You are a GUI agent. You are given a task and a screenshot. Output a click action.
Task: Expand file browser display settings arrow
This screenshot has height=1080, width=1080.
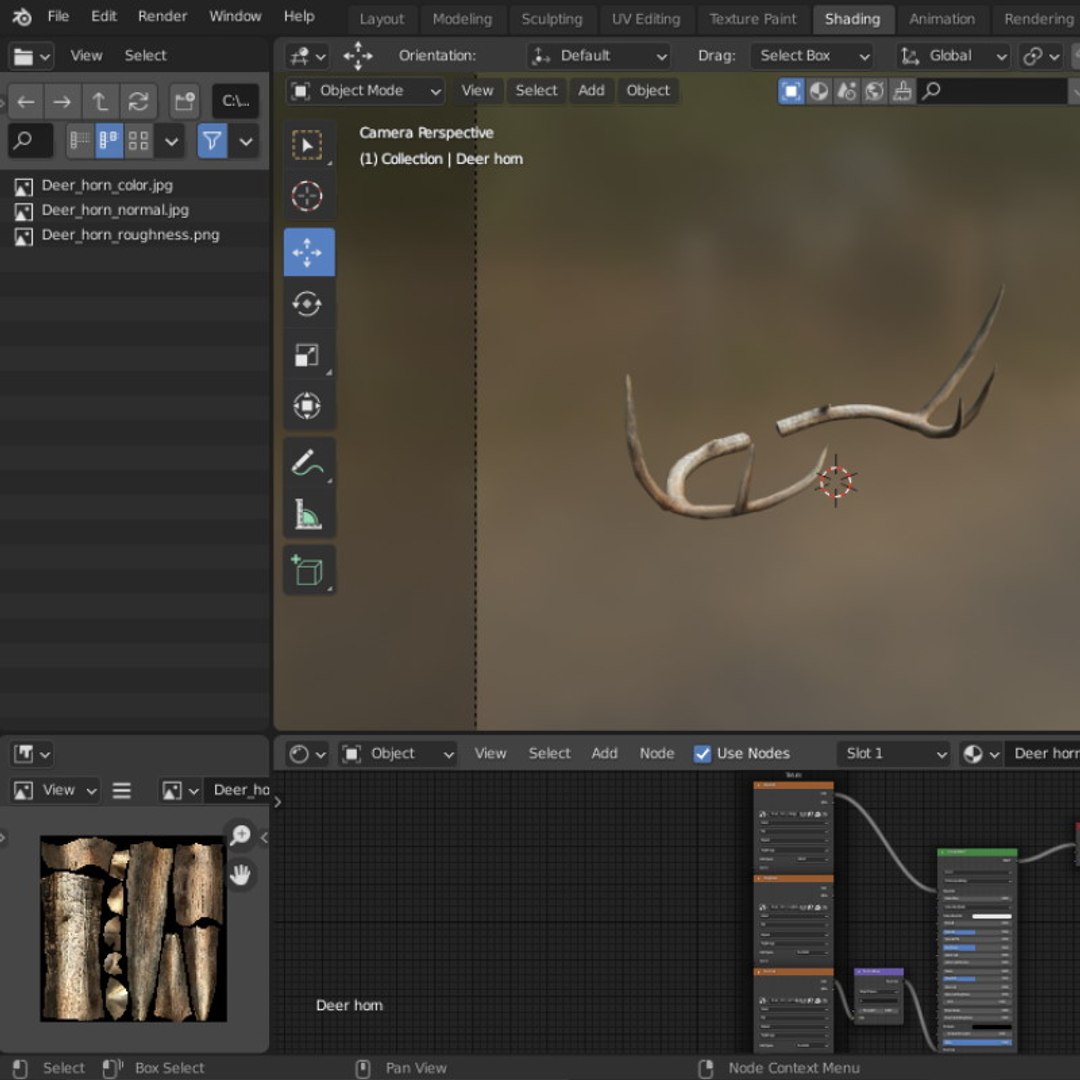[x=172, y=141]
